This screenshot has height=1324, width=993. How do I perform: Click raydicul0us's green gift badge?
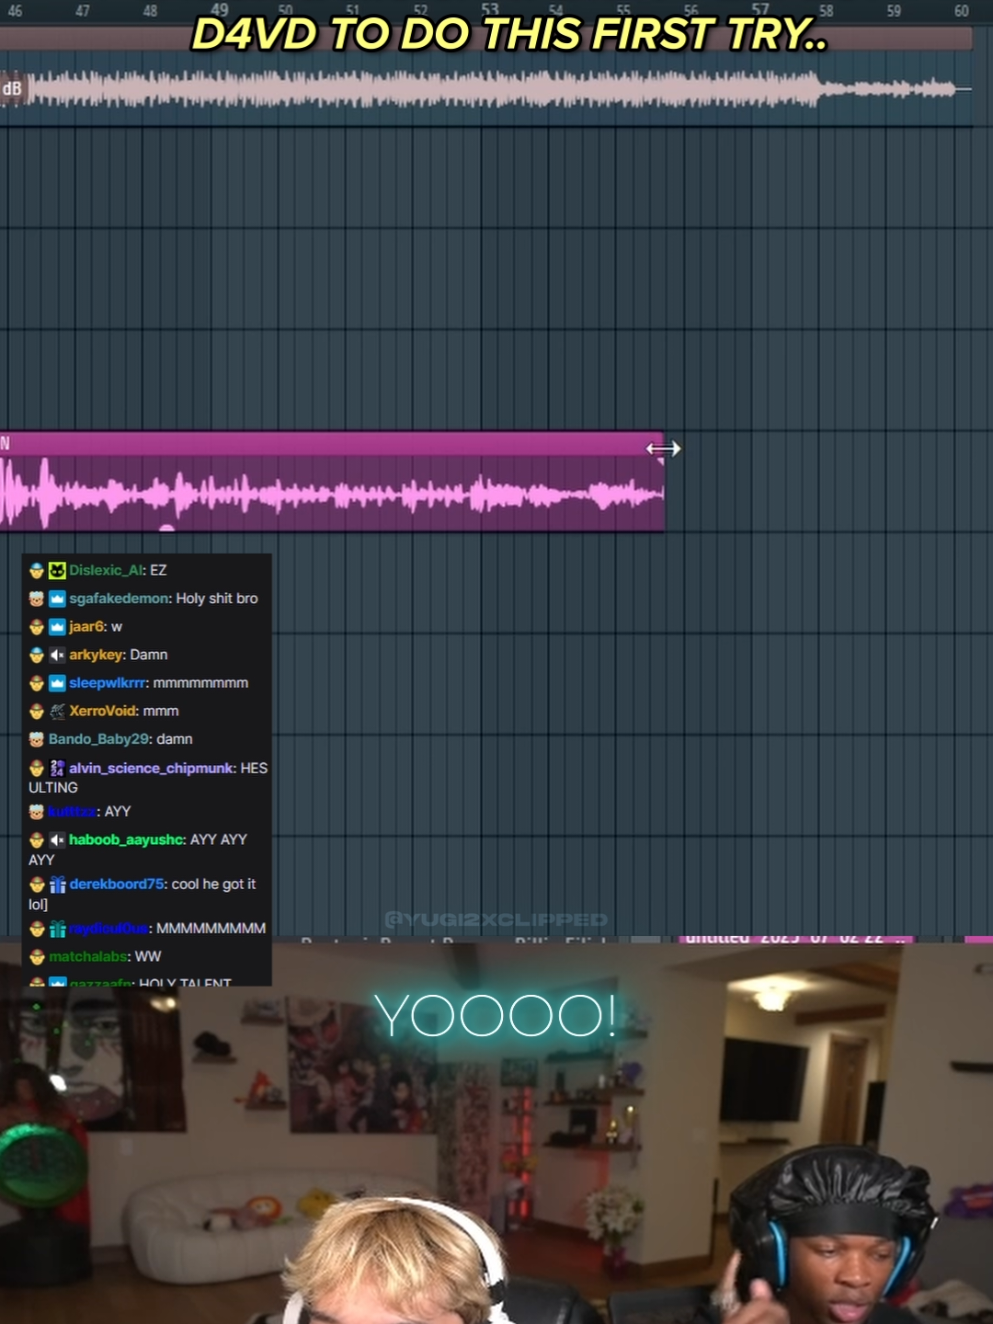point(56,928)
